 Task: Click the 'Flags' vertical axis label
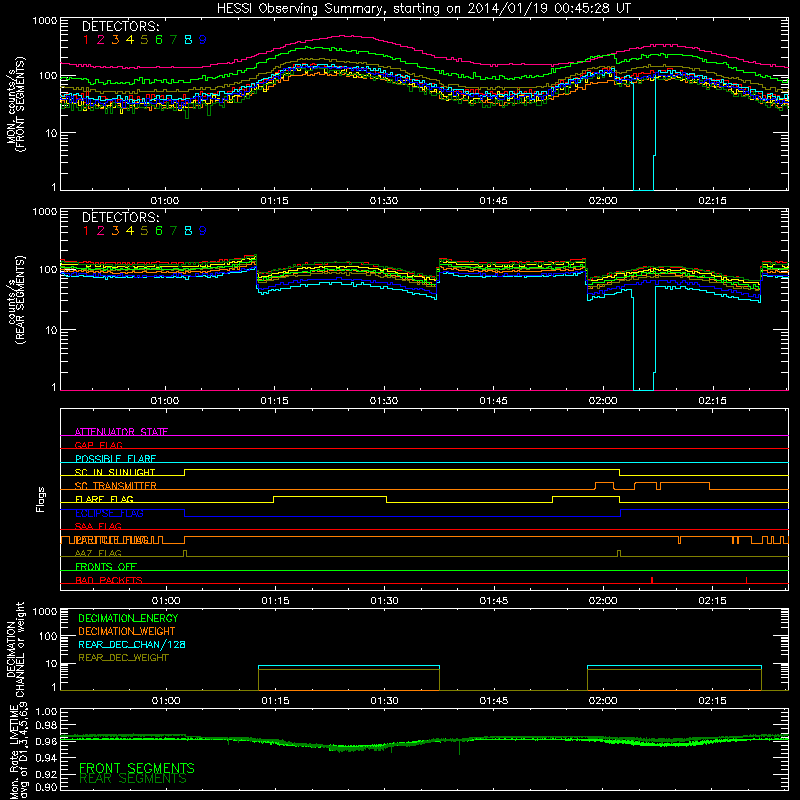pyautogui.click(x=41, y=499)
